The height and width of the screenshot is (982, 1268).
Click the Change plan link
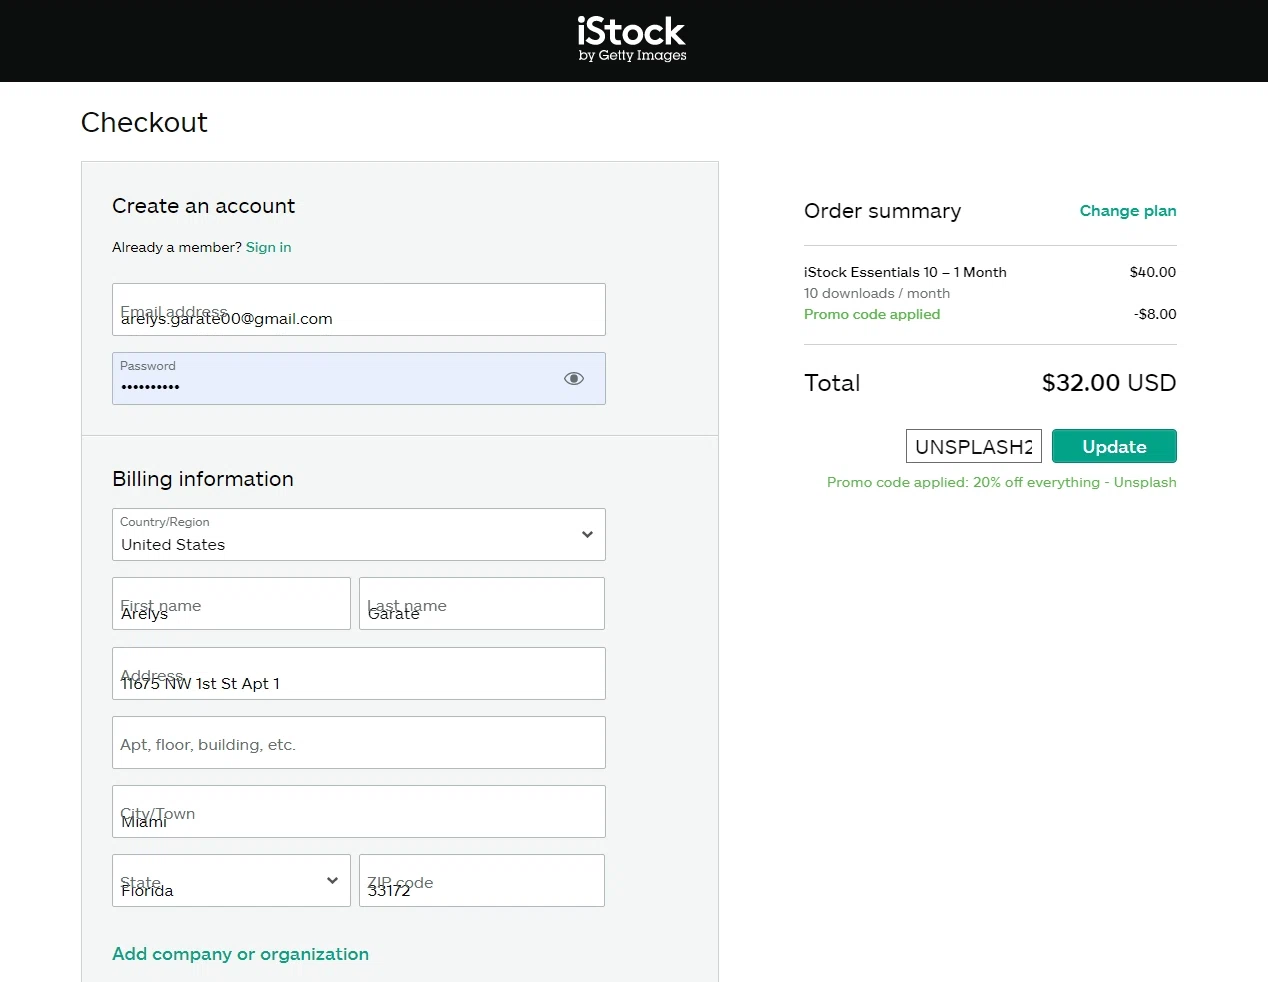click(1128, 211)
